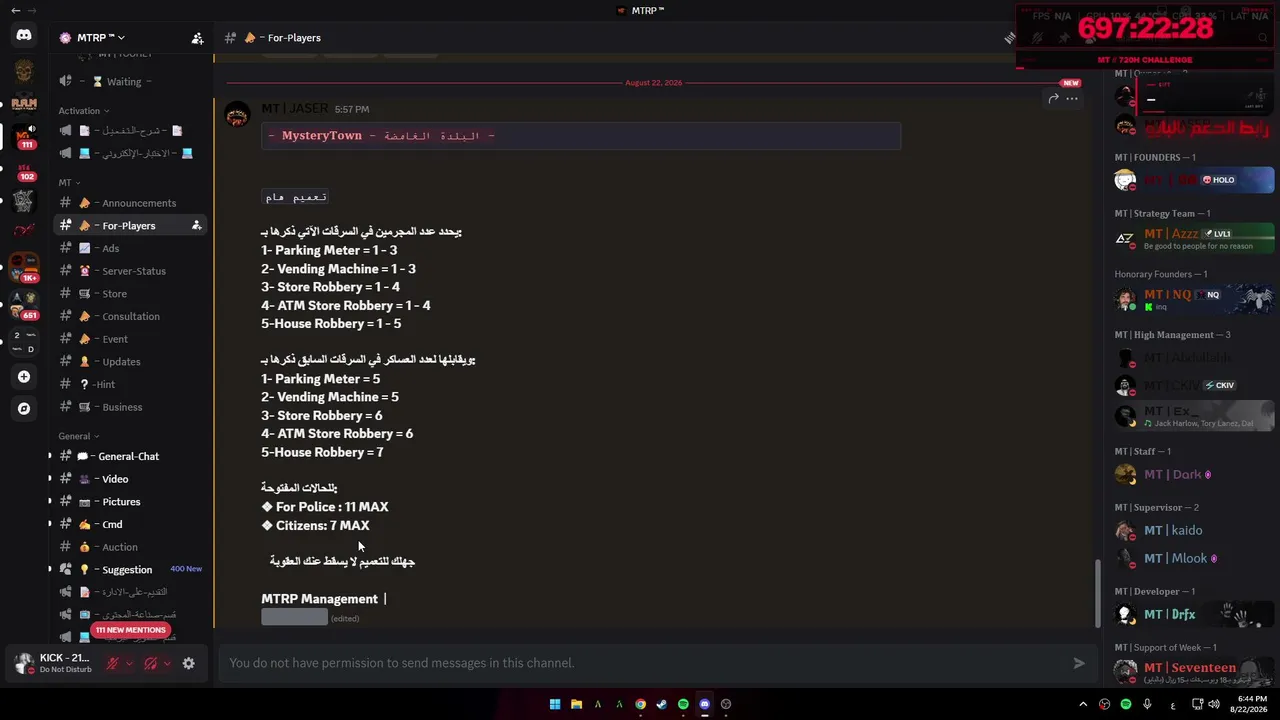Open the General-Chat channel
Screen dimensions: 1280x720
tap(131, 456)
